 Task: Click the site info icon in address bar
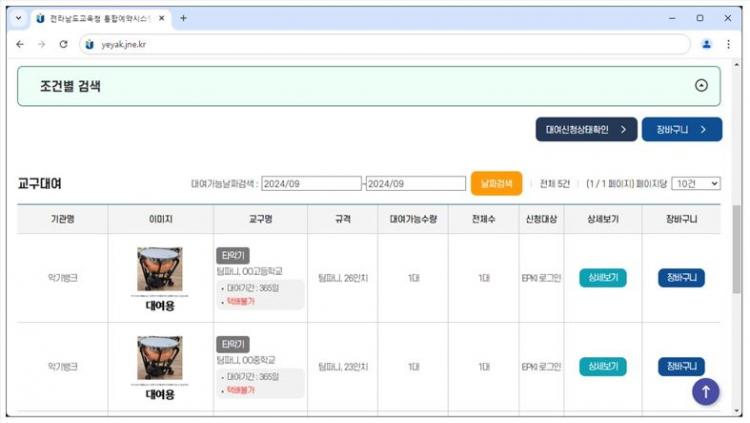click(89, 44)
